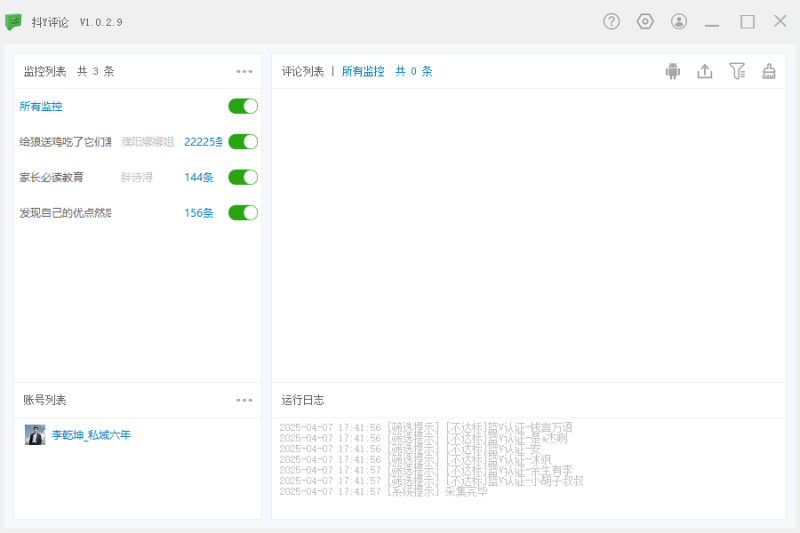The image size is (800, 533).
Task: Click the green app logo icon
Action: coord(13,22)
